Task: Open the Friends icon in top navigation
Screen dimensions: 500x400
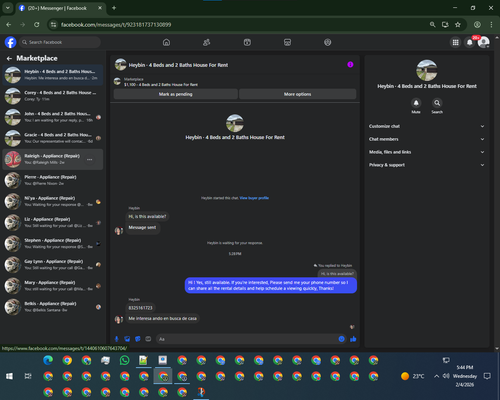Action: [x=207, y=42]
